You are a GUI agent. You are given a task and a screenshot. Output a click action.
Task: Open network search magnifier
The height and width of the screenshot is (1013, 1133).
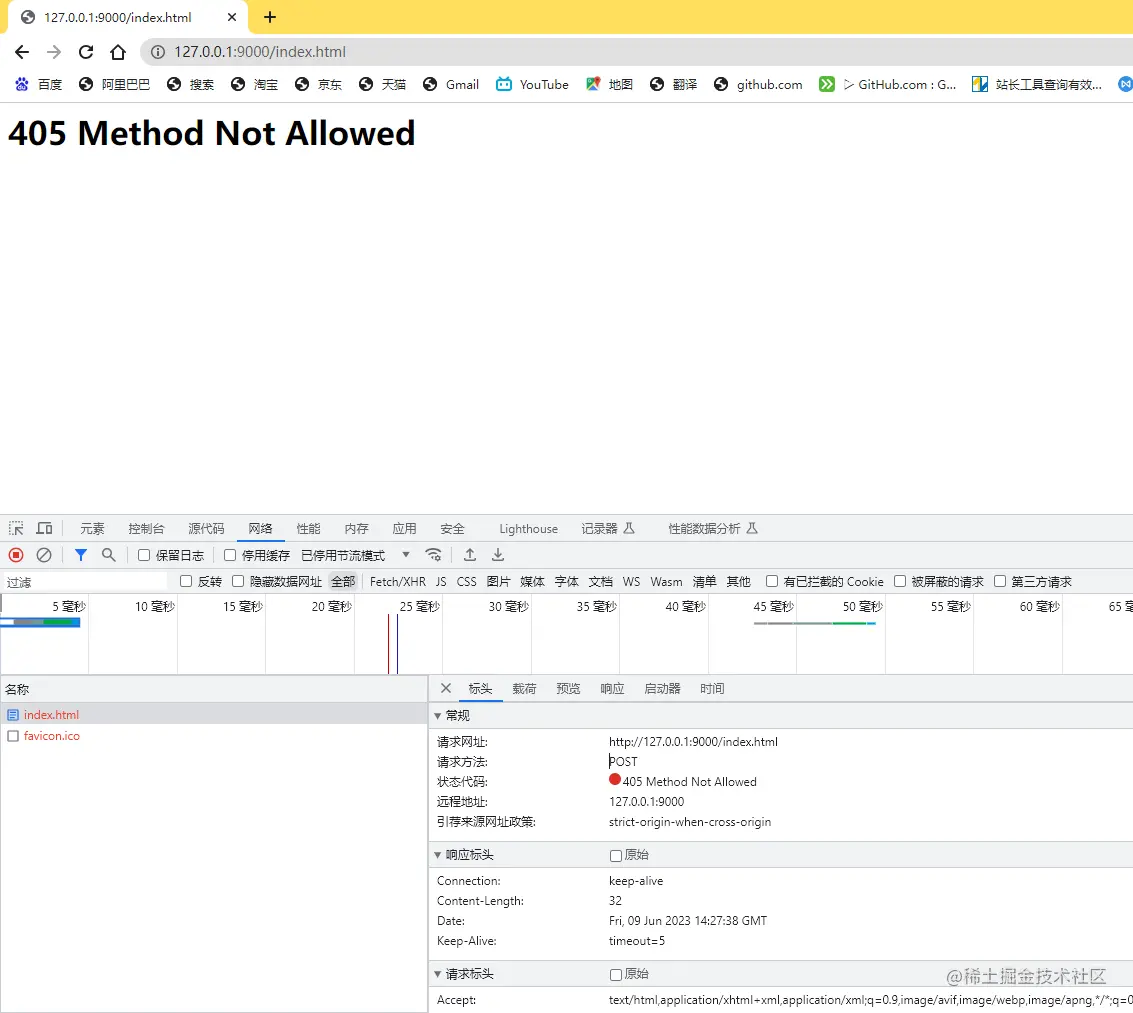coord(108,555)
